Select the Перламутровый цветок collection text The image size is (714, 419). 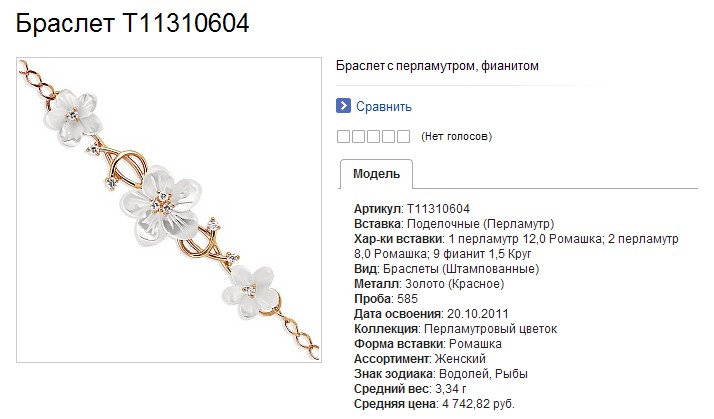[490, 329]
